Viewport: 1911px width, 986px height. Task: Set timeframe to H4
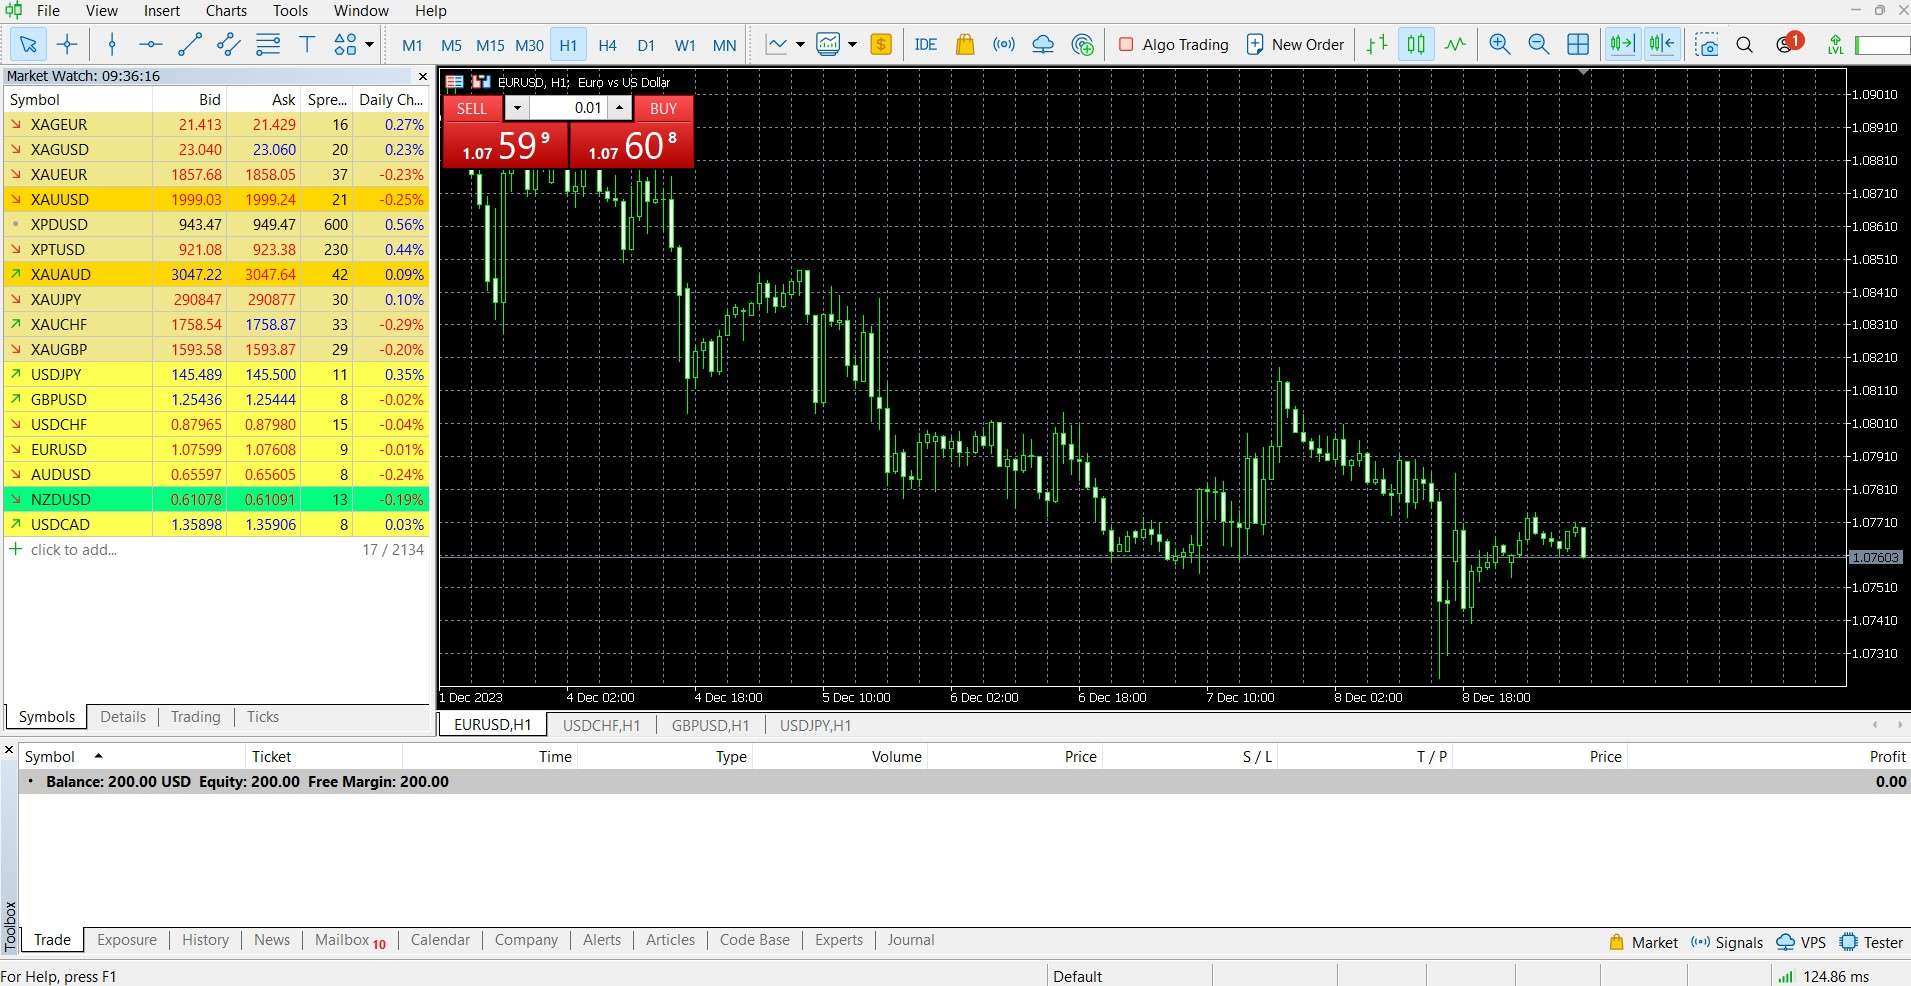click(x=607, y=45)
